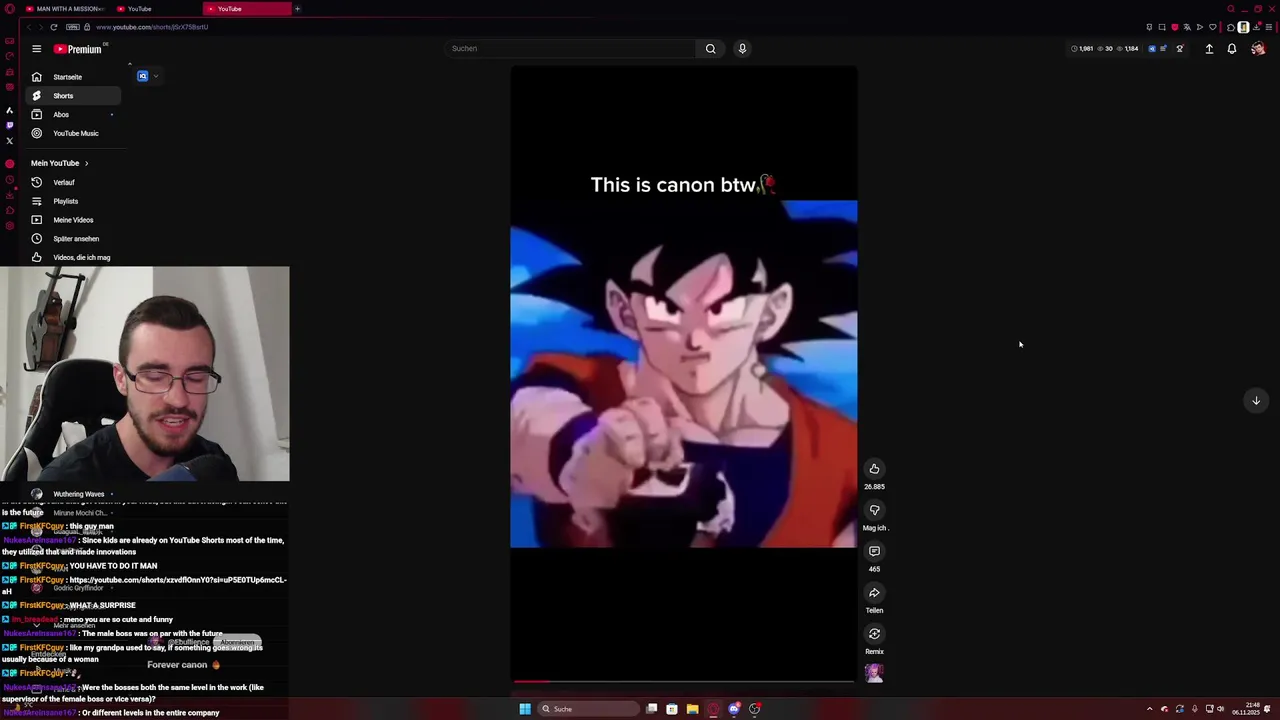Select the active red YouTube tab

click(x=246, y=9)
